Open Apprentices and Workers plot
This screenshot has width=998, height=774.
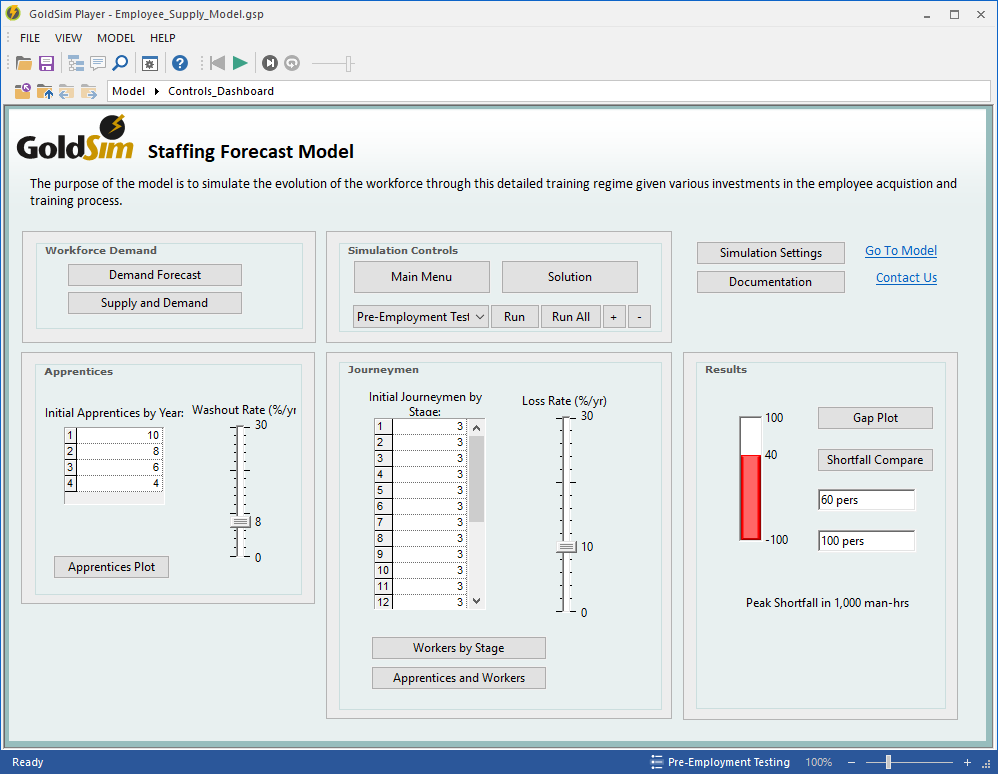[x=459, y=678]
